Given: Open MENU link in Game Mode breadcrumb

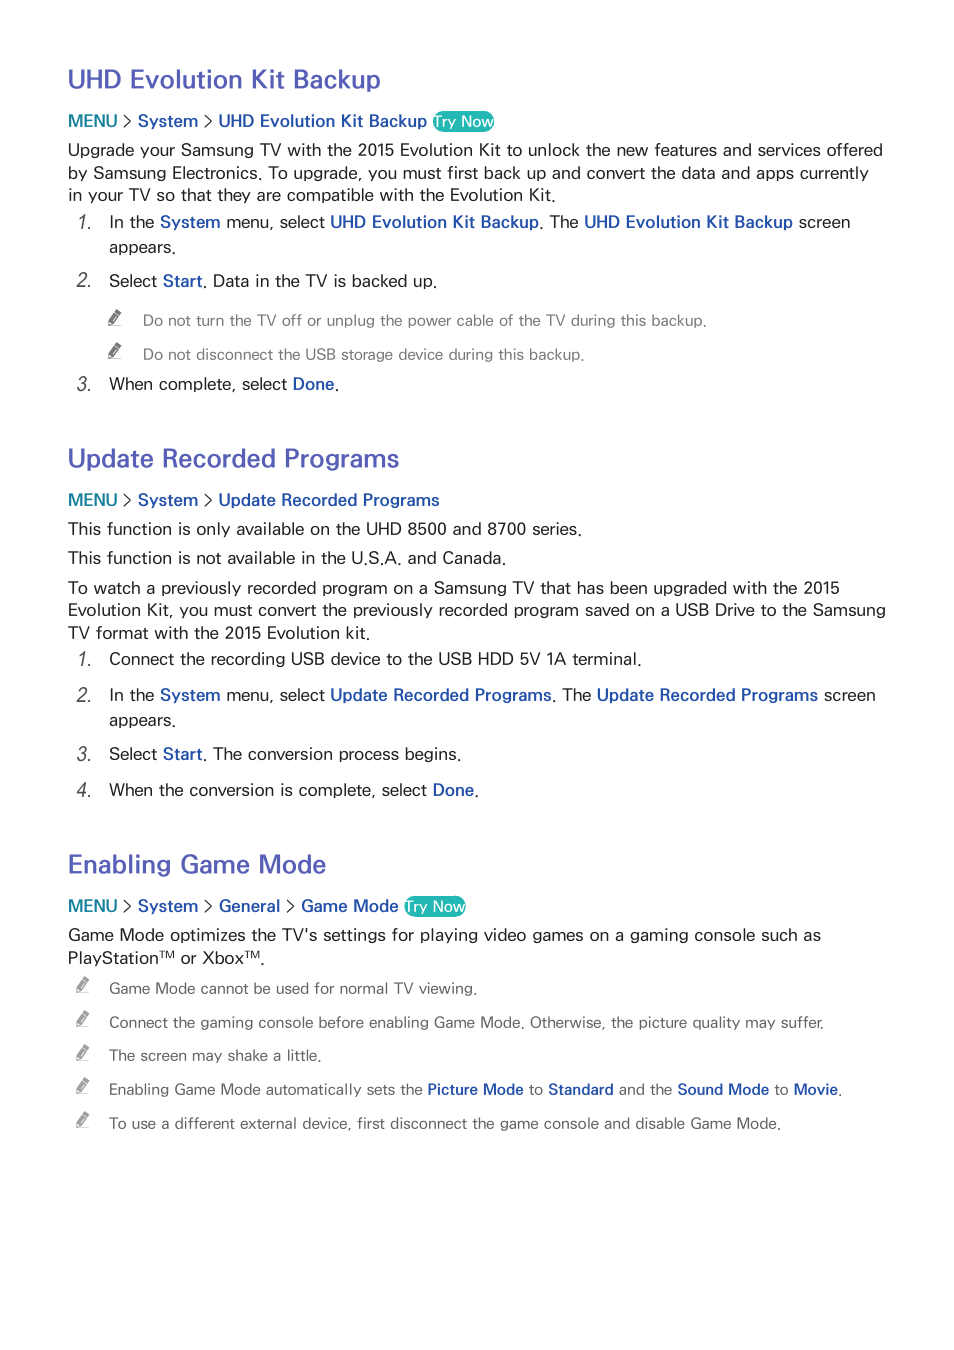Looking at the screenshot, I should (x=93, y=906).
